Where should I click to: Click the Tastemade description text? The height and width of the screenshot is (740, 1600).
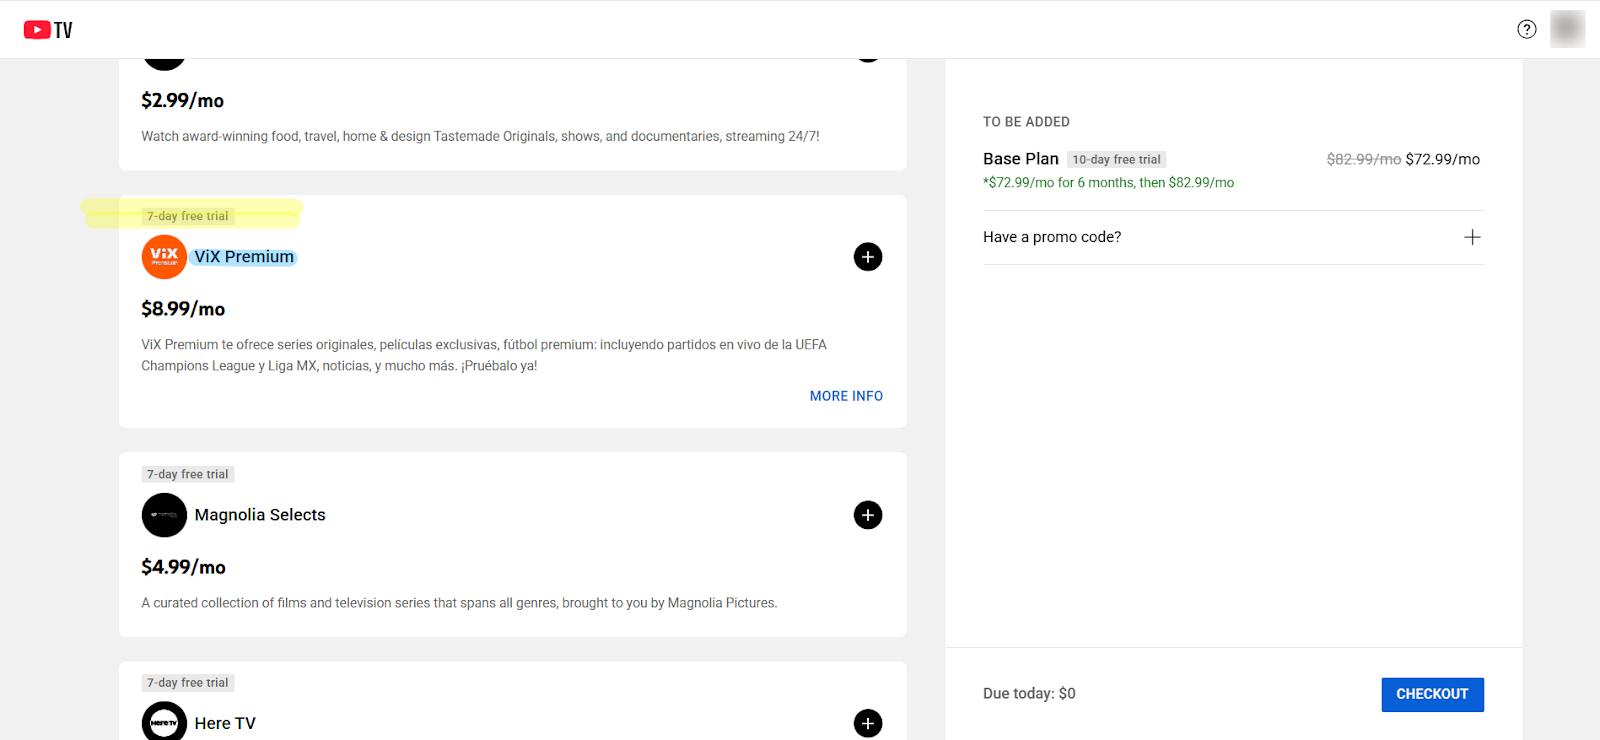pyautogui.click(x=480, y=136)
